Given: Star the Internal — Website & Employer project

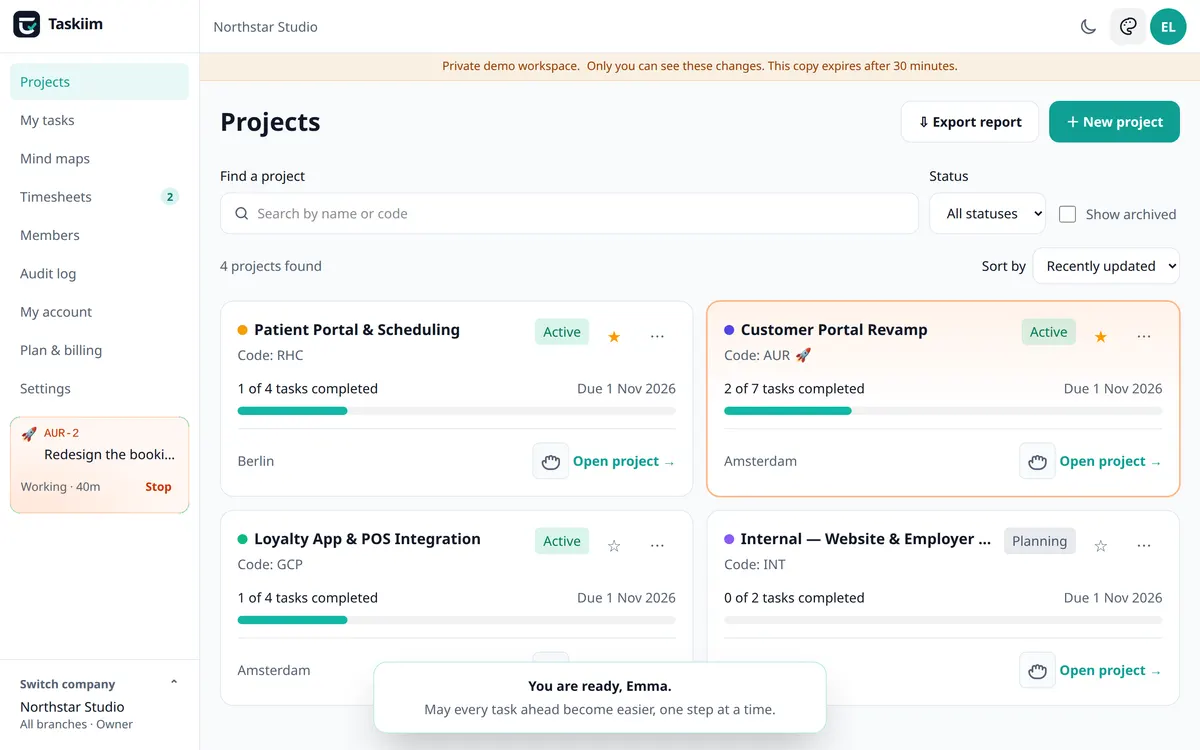Looking at the screenshot, I should point(1101,546).
